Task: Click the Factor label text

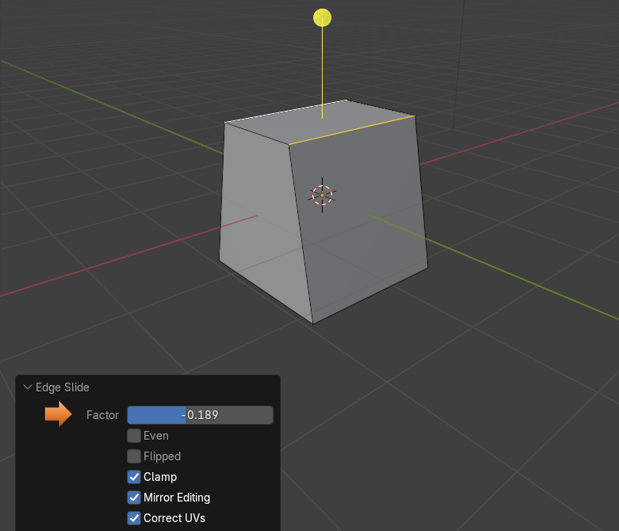Action: [102, 415]
